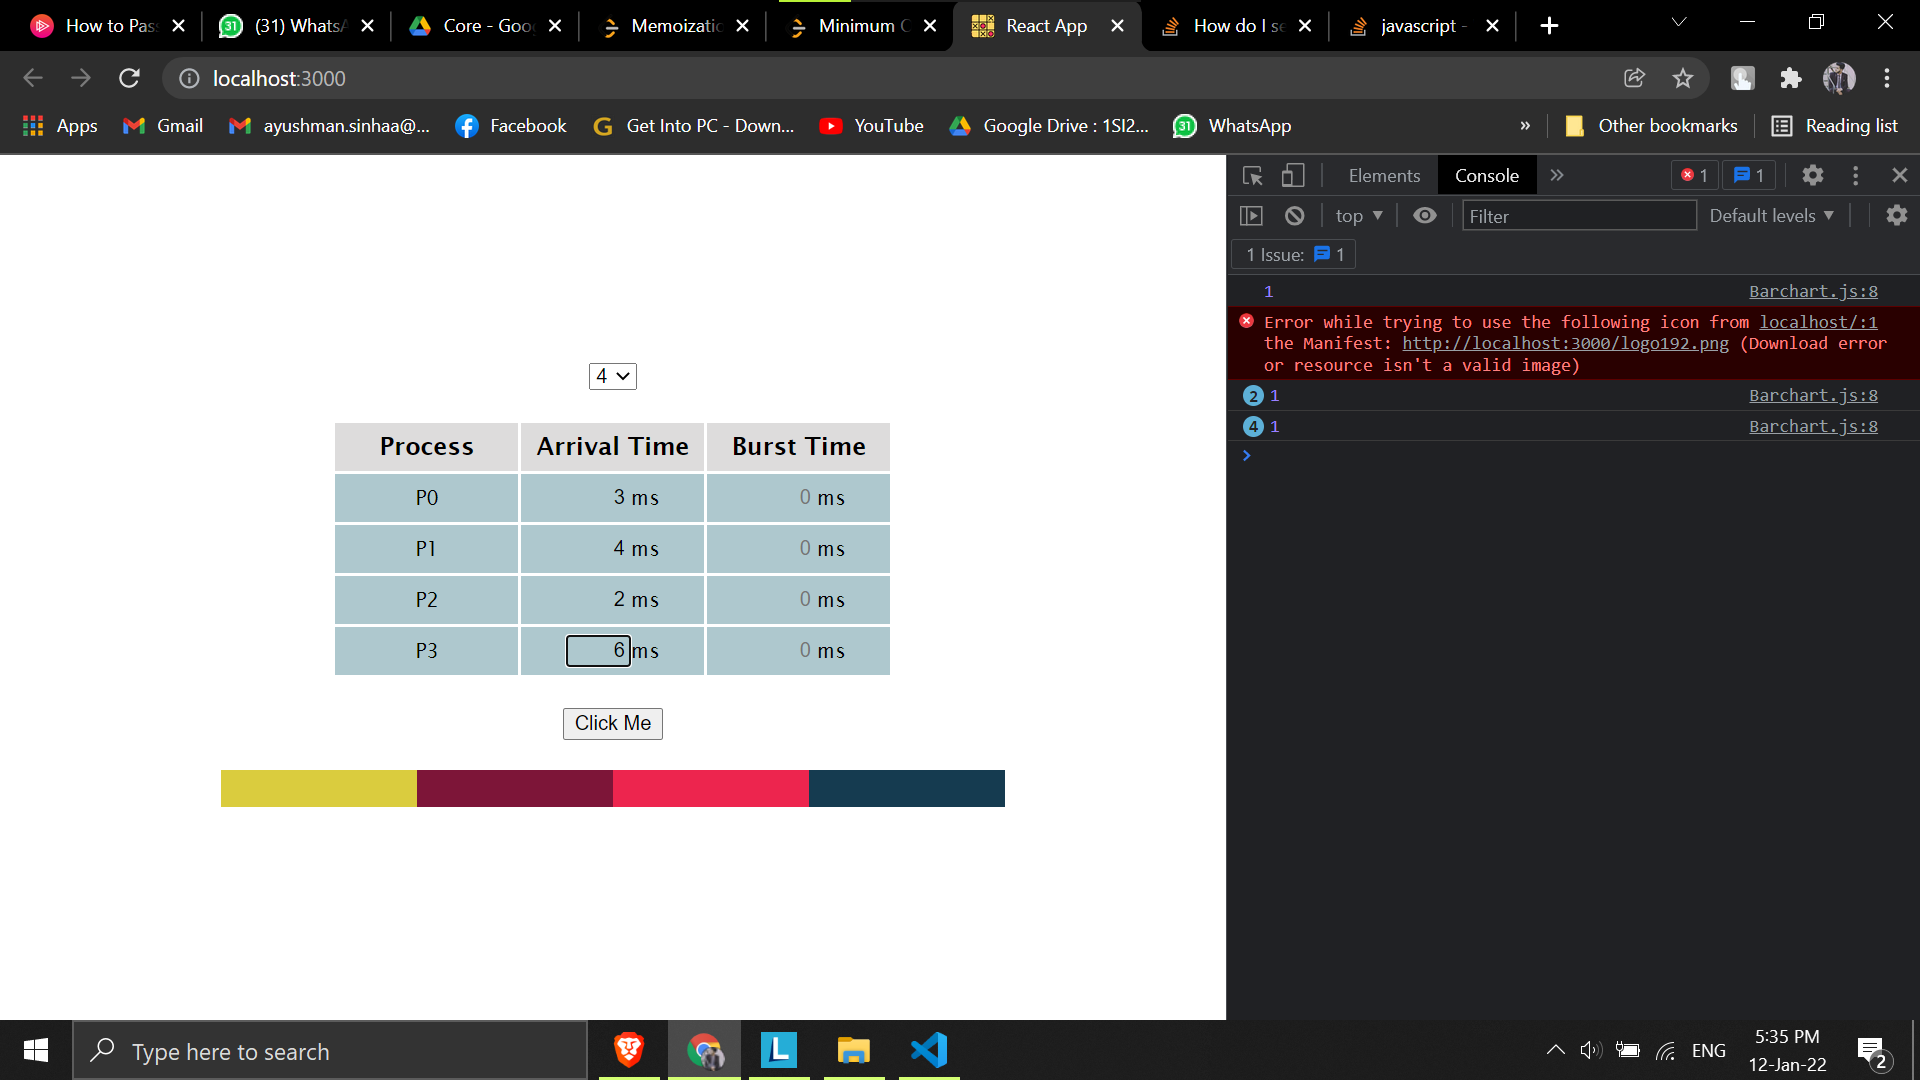
Task: Click the address bar URL
Action: 279,78
